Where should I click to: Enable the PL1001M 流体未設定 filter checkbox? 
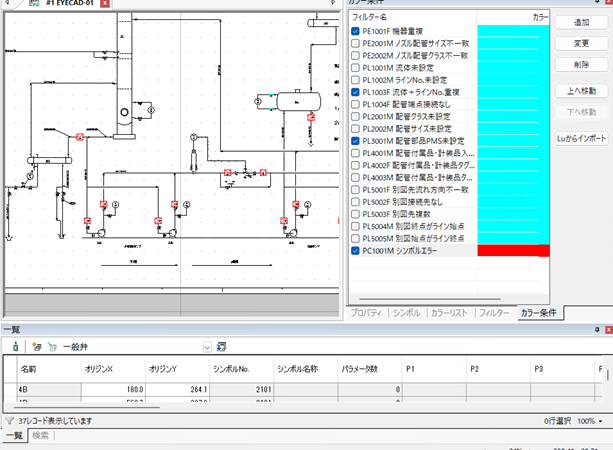coord(356,68)
